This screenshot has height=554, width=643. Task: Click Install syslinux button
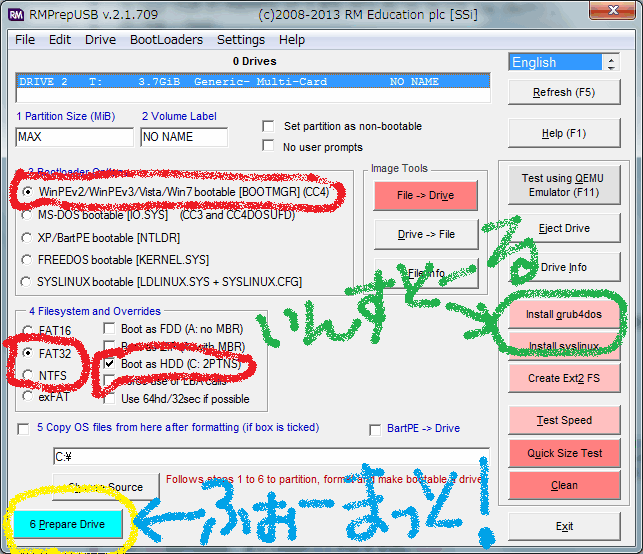click(564, 346)
